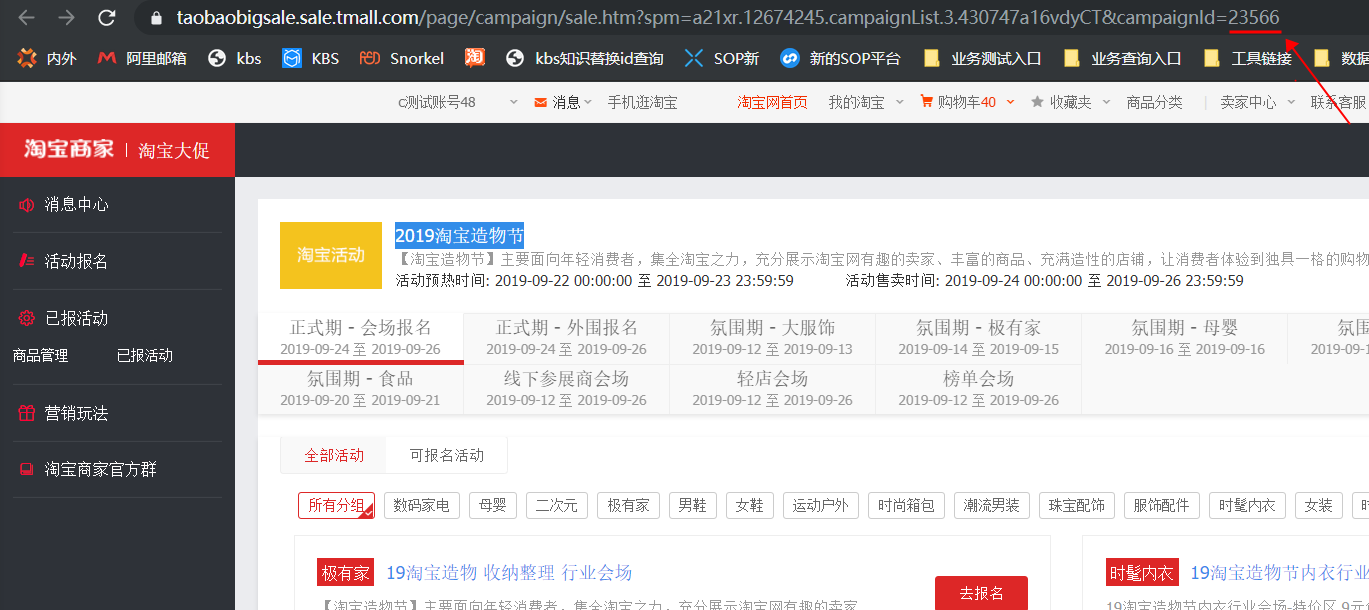Expand the 卖家中心 dropdown arrow
1369x610 pixels.
(x=1291, y=102)
